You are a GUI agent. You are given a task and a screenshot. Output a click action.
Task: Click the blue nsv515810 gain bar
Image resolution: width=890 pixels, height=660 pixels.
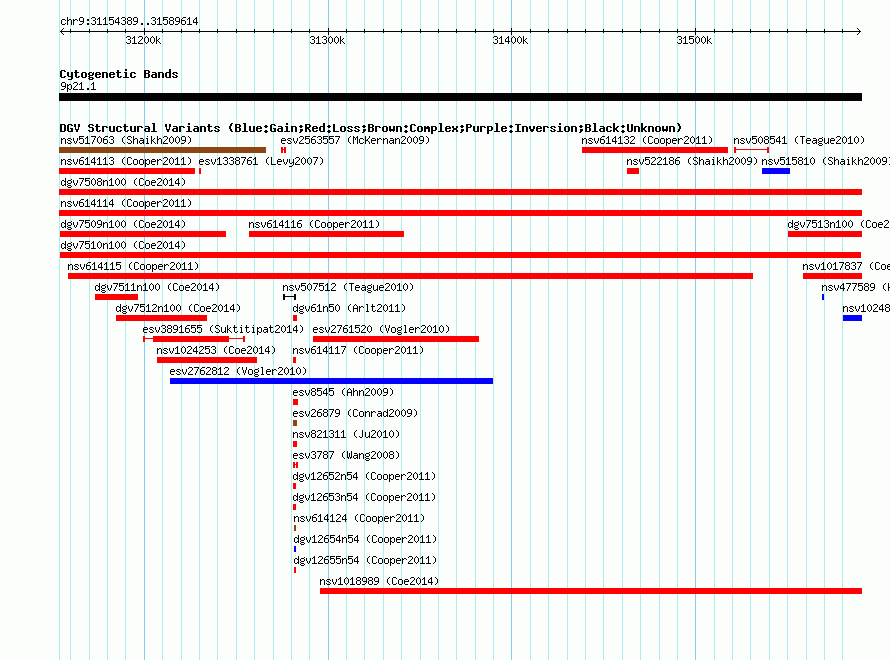point(775,171)
